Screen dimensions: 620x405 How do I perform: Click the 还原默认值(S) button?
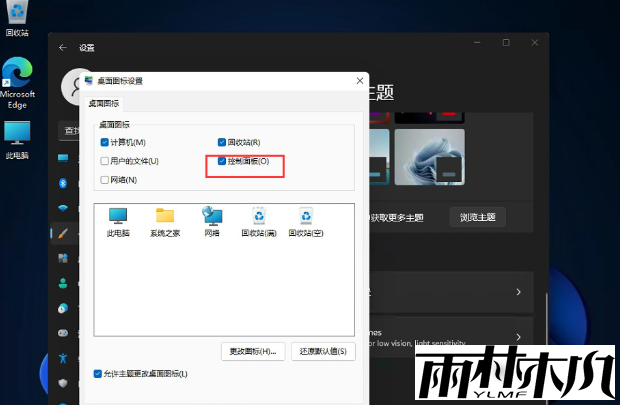(323, 351)
